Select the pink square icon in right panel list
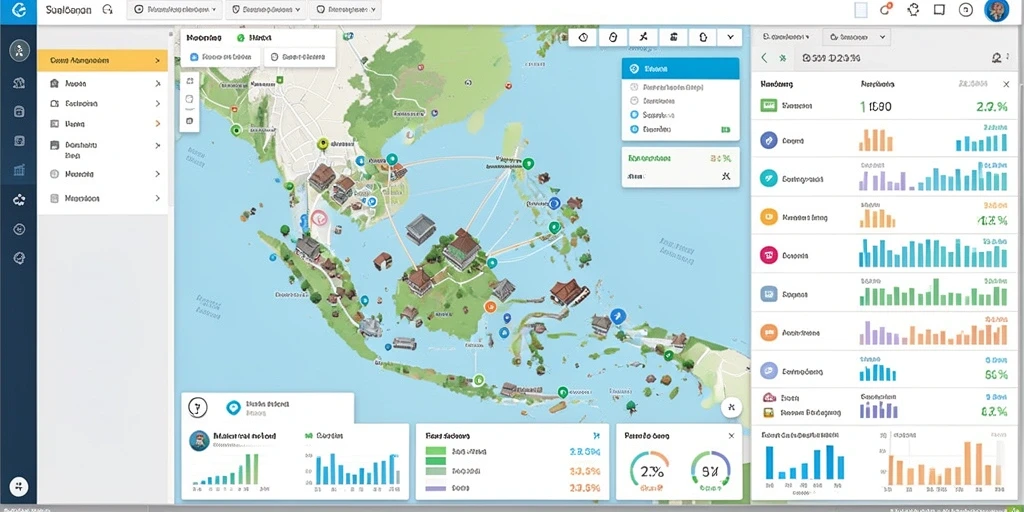This screenshot has width=1024, height=512. point(769,255)
